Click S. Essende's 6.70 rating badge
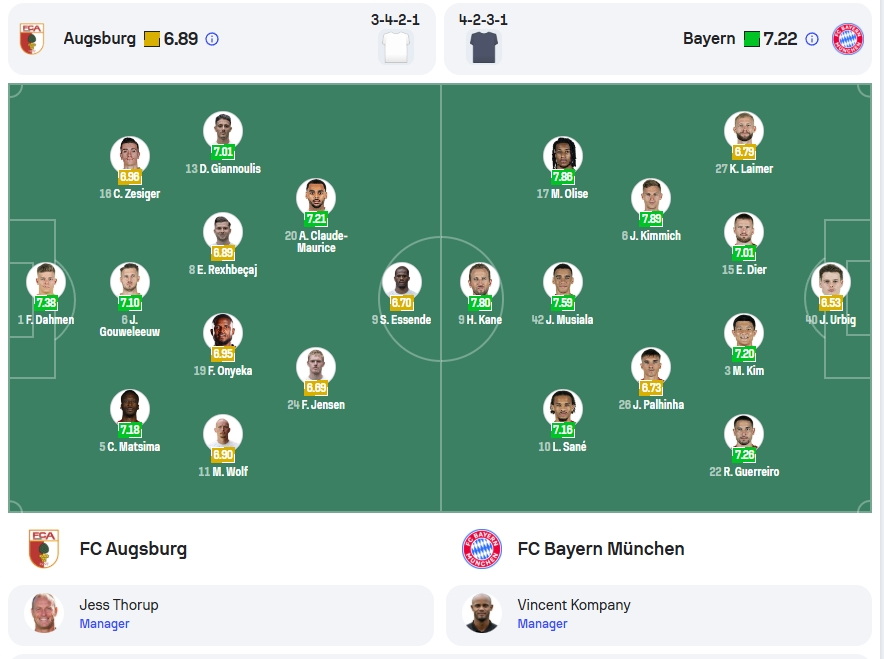884x659 pixels. (401, 303)
